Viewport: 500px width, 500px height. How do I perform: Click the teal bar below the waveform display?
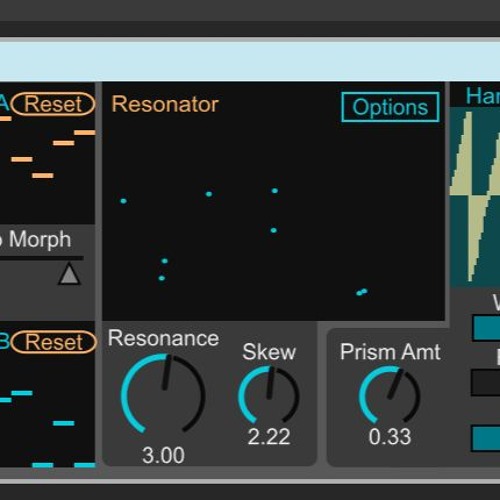click(x=486, y=328)
